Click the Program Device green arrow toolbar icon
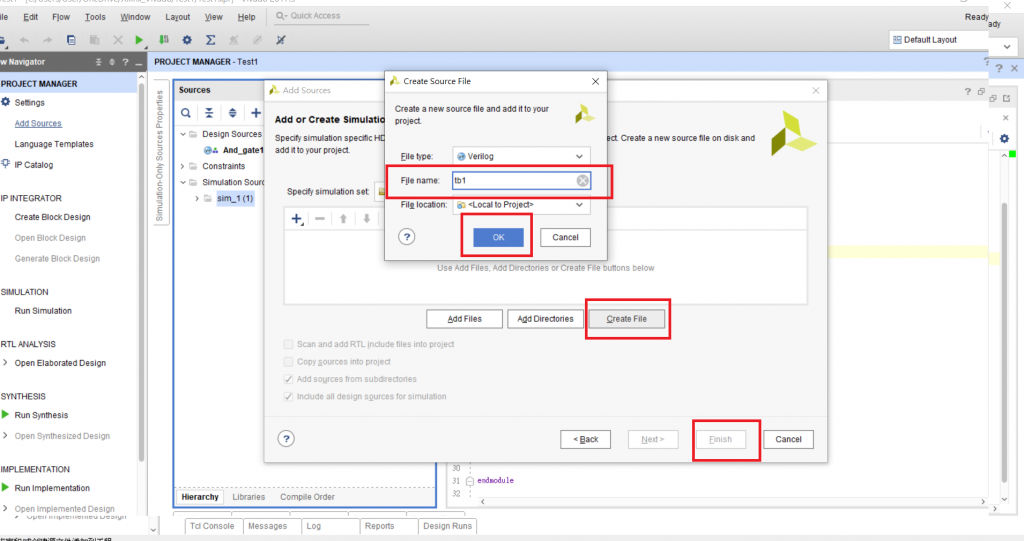Viewport: 1024px width, 541px height. [x=164, y=40]
